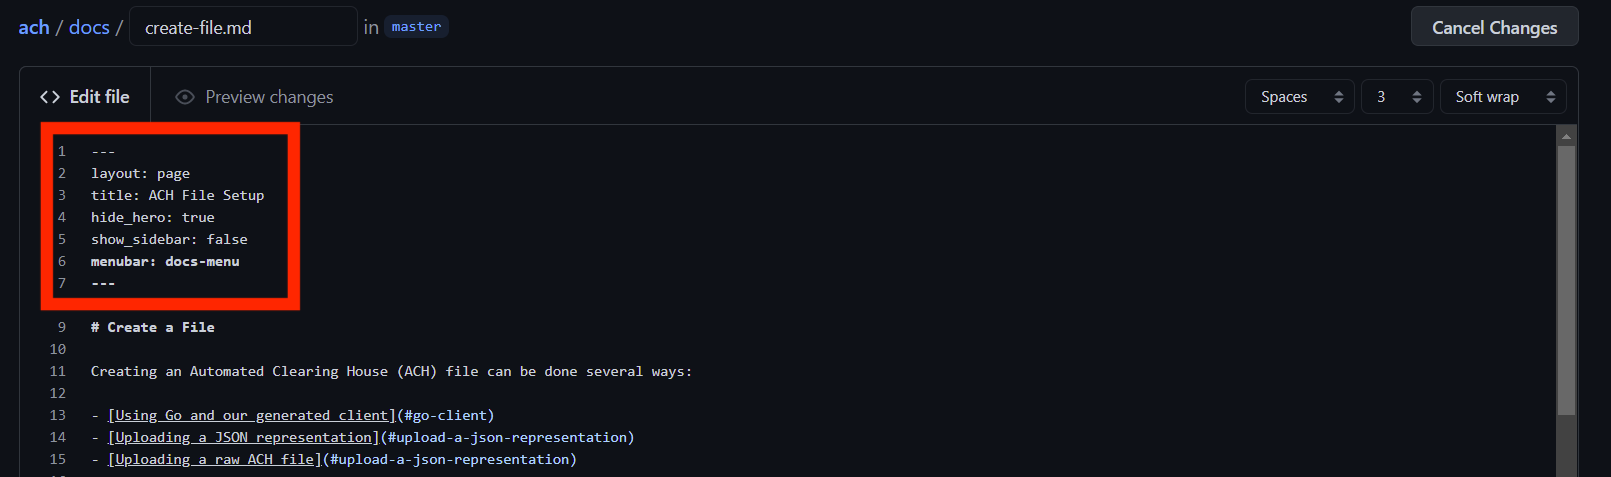Click the master branch label
Image resolution: width=1611 pixels, height=477 pixels.
pyautogui.click(x=416, y=27)
